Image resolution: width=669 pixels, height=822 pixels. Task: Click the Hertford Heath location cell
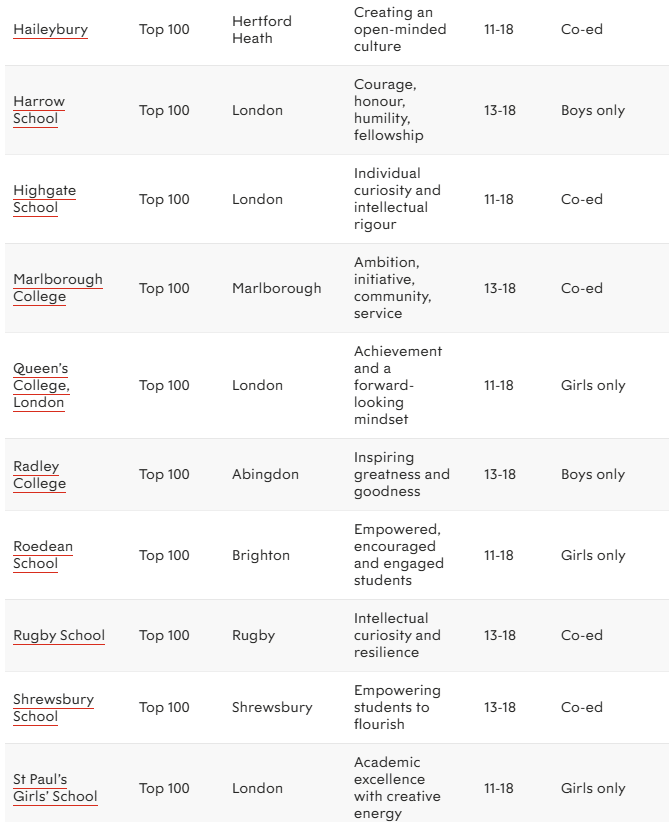(x=262, y=29)
